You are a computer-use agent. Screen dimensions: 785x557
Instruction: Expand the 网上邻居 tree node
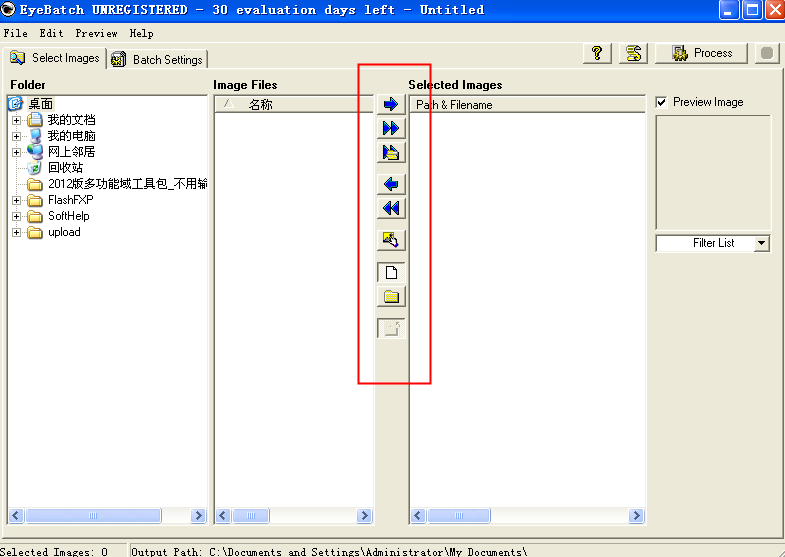(x=17, y=152)
